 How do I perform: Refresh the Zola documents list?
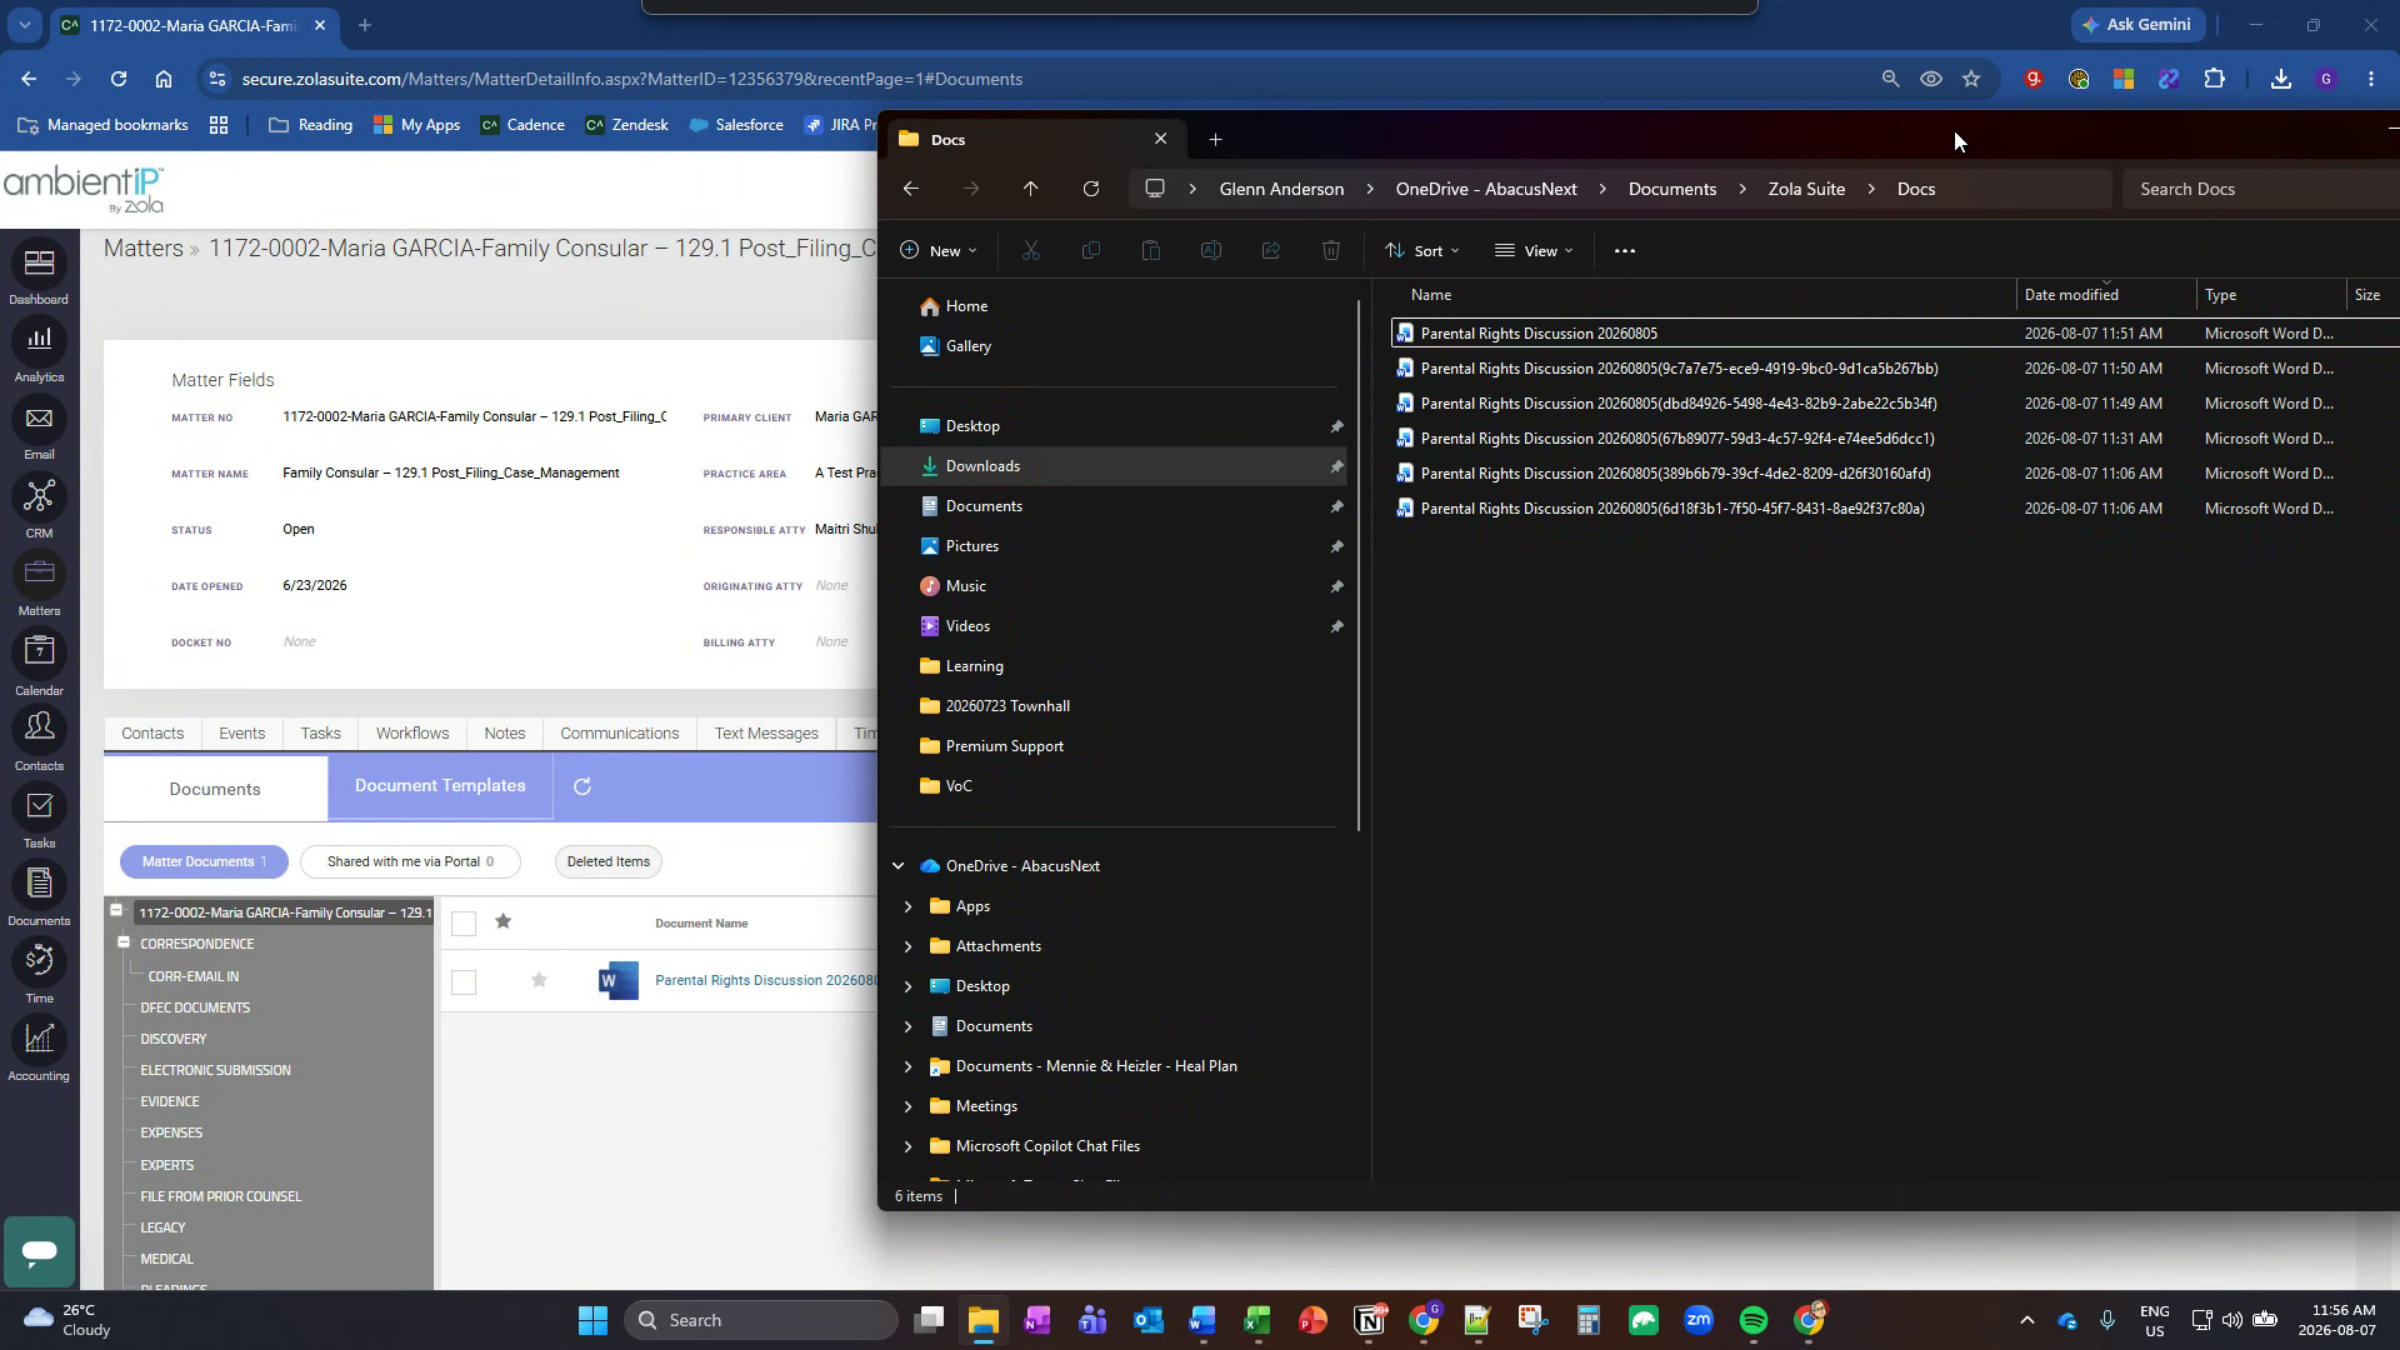582,786
